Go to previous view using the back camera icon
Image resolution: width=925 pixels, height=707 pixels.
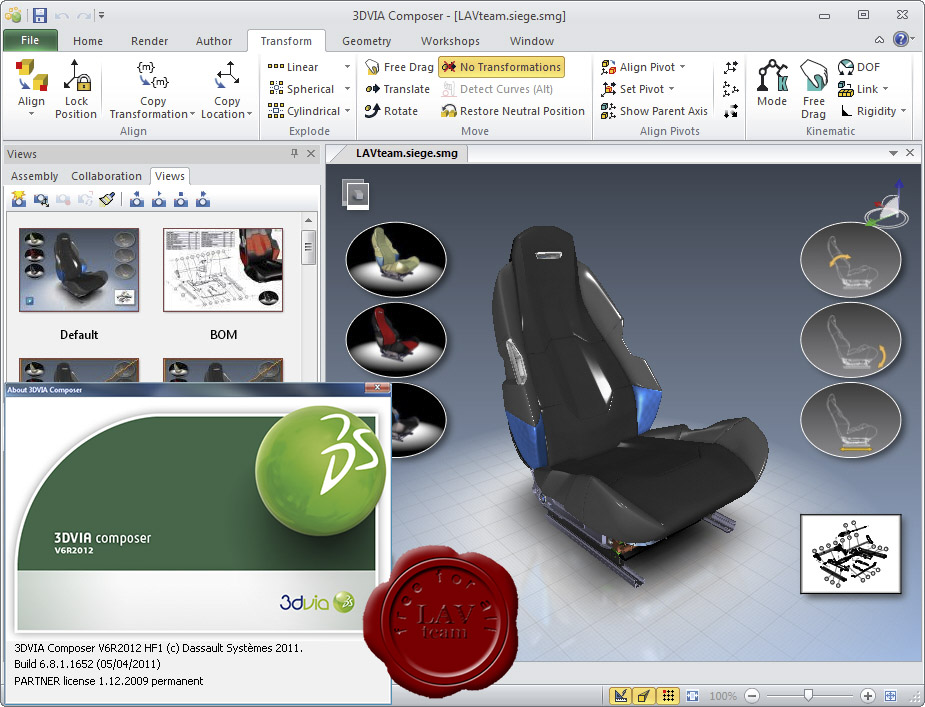[x=137, y=199]
